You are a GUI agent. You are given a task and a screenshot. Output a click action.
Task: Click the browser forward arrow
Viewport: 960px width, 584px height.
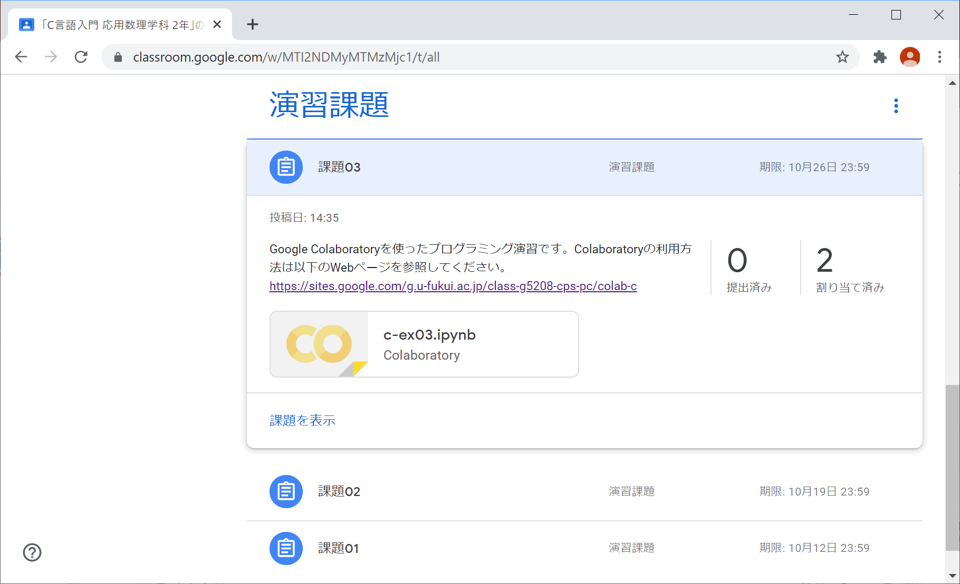[x=51, y=57]
